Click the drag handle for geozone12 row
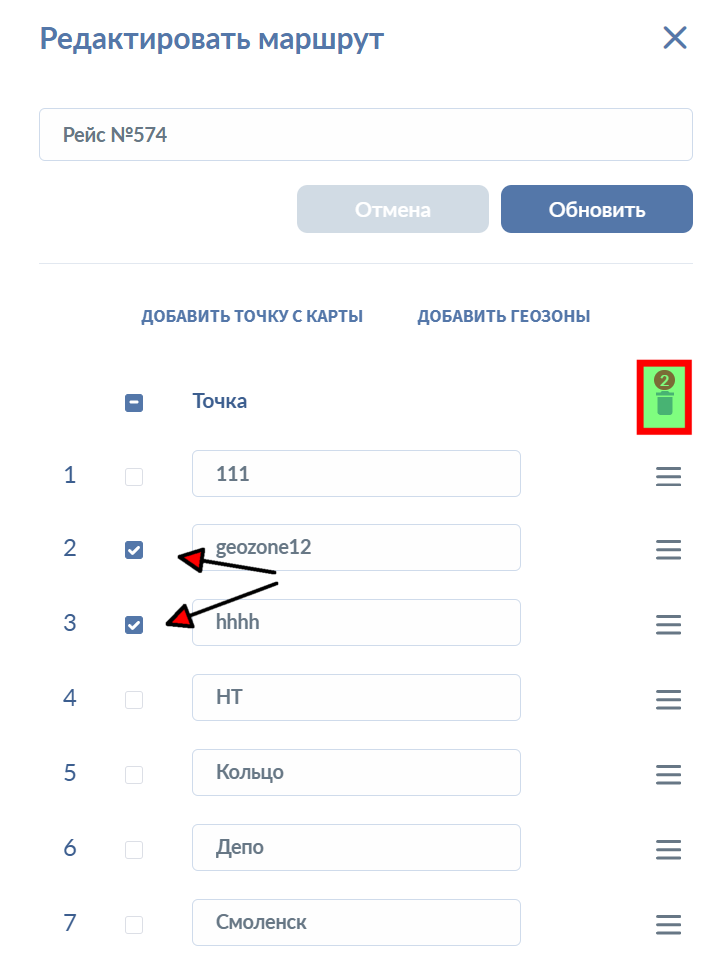 point(668,549)
